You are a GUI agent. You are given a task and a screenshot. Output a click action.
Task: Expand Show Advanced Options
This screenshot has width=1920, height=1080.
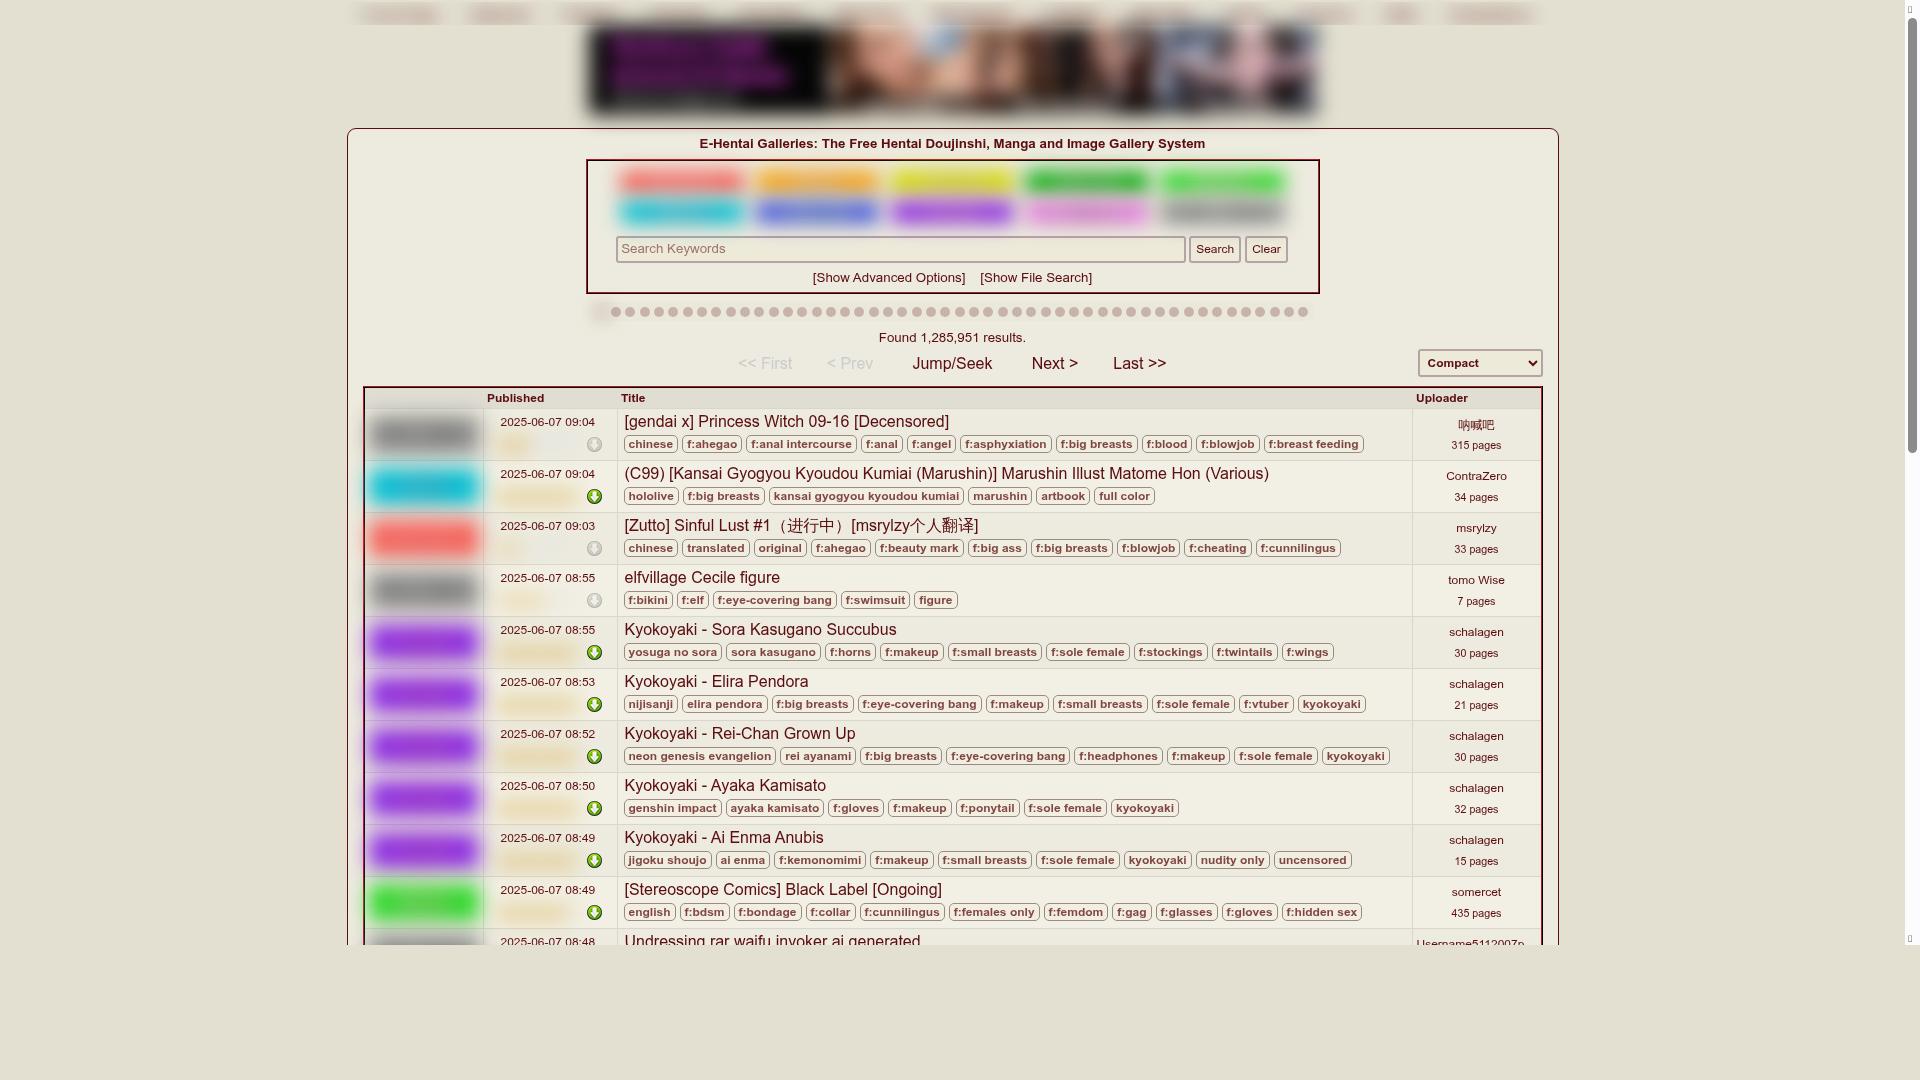[888, 278]
